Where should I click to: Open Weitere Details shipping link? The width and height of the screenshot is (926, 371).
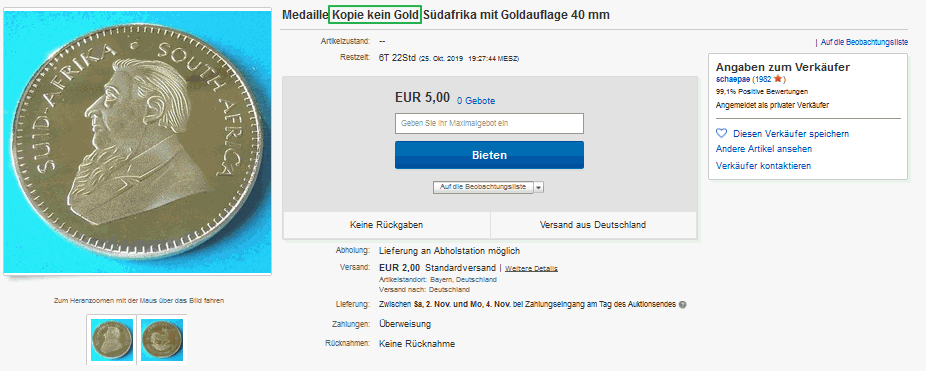531,268
